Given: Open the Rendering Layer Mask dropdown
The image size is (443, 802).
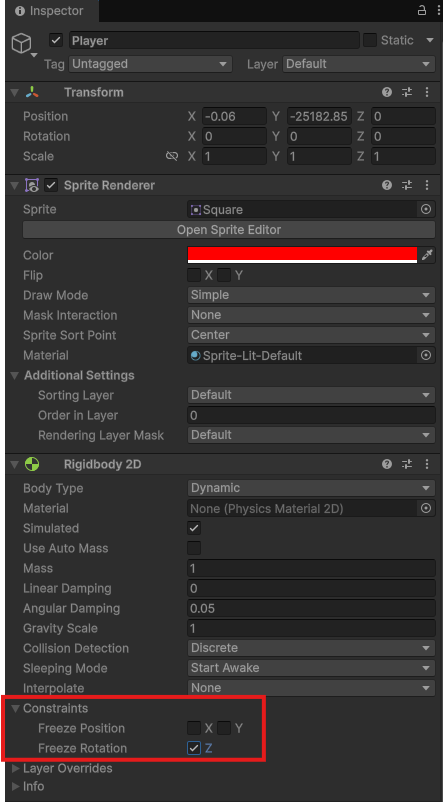Looking at the screenshot, I should 311,435.
